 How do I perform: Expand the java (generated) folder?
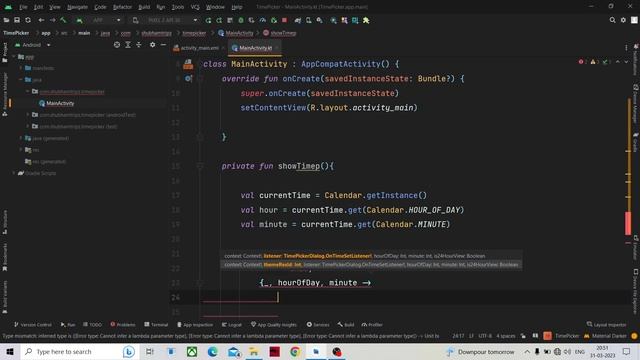[21, 138]
